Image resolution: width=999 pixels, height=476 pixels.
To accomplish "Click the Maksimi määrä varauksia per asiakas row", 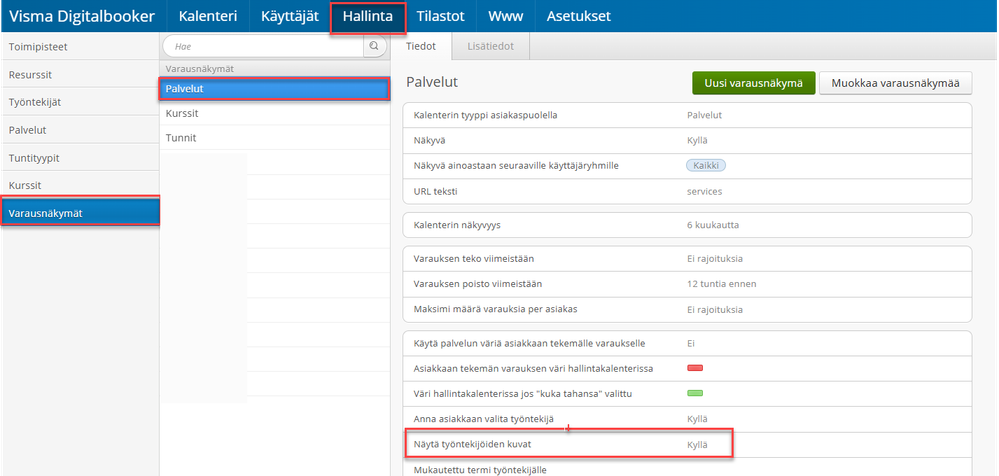I will pyautogui.click(x=687, y=310).
